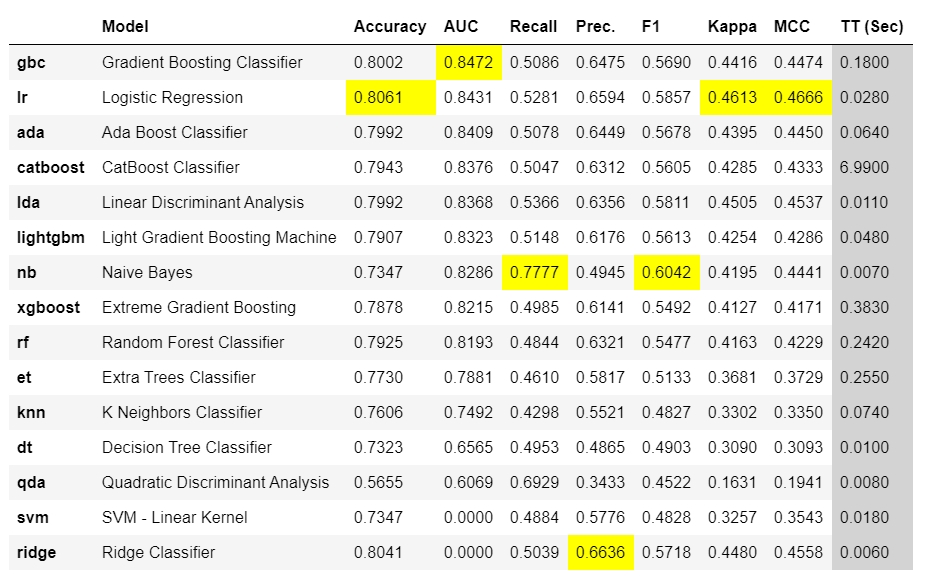Click CatBoost training time 6.9900
The image size is (929, 578).
point(864,167)
